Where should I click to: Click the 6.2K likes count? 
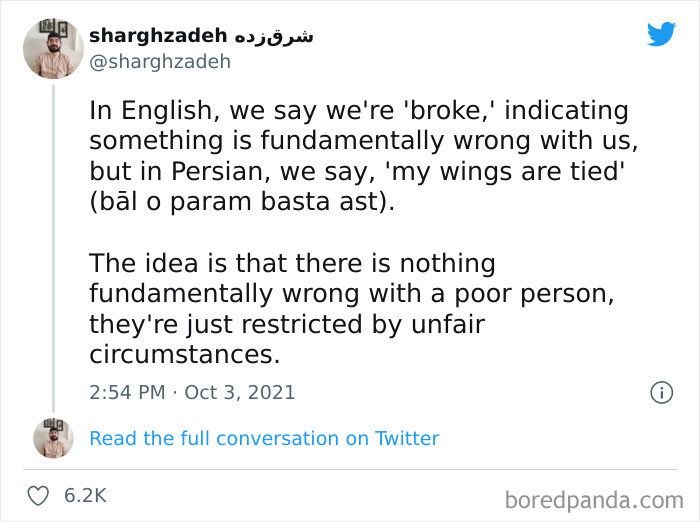pos(85,495)
